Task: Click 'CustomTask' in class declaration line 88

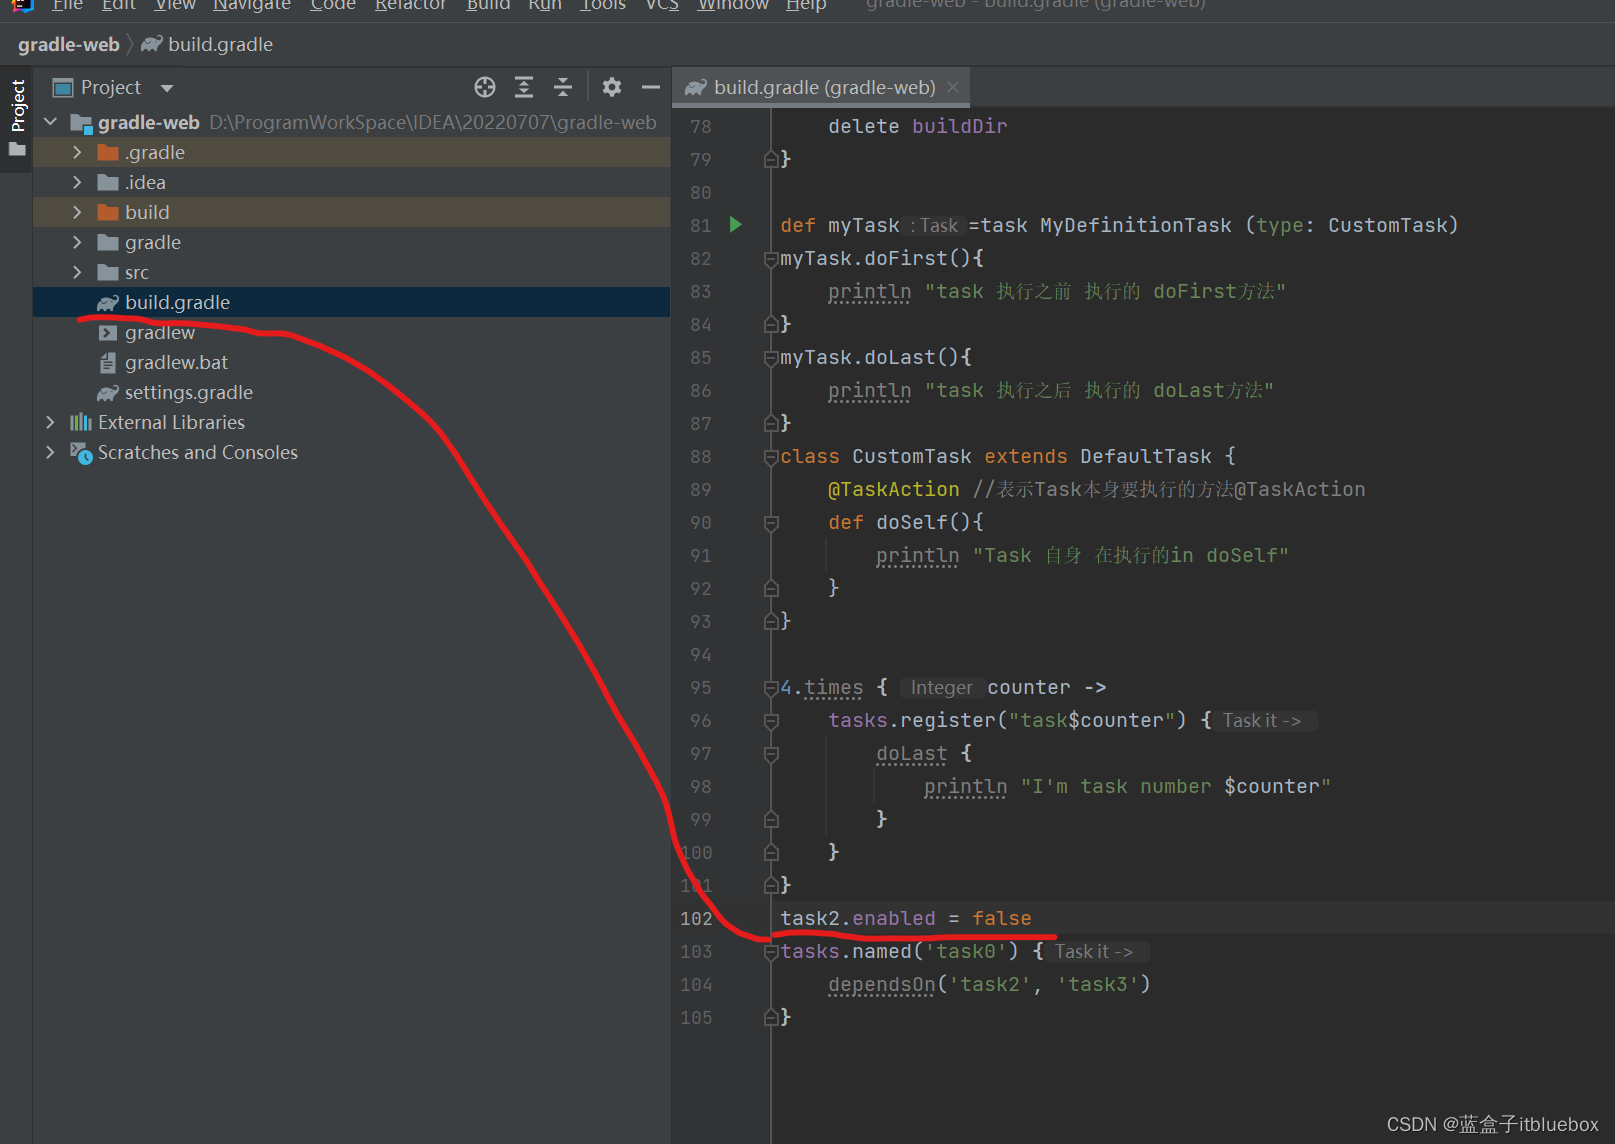Action: pyautogui.click(x=911, y=456)
